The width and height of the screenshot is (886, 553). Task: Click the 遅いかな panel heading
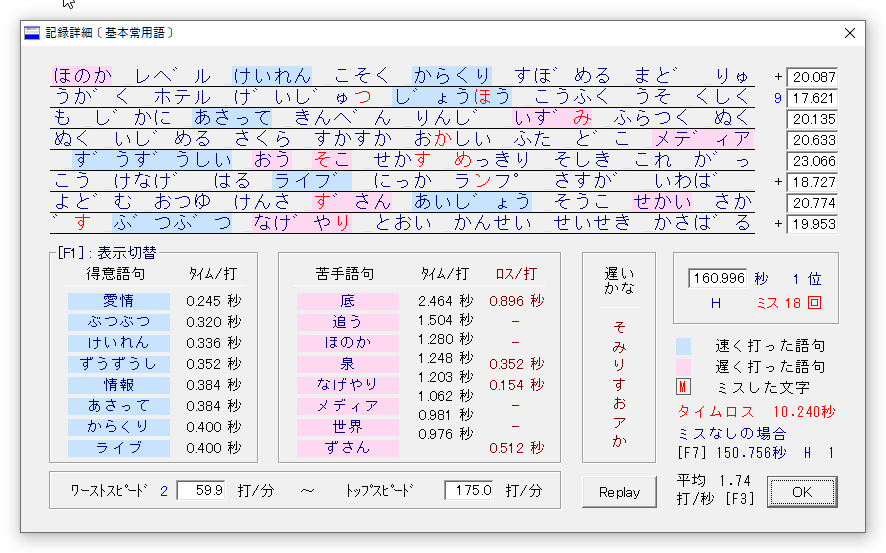tap(619, 281)
